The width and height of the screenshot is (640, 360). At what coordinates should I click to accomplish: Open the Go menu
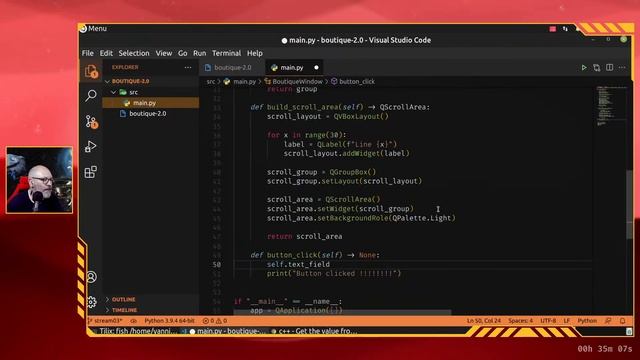click(182, 53)
